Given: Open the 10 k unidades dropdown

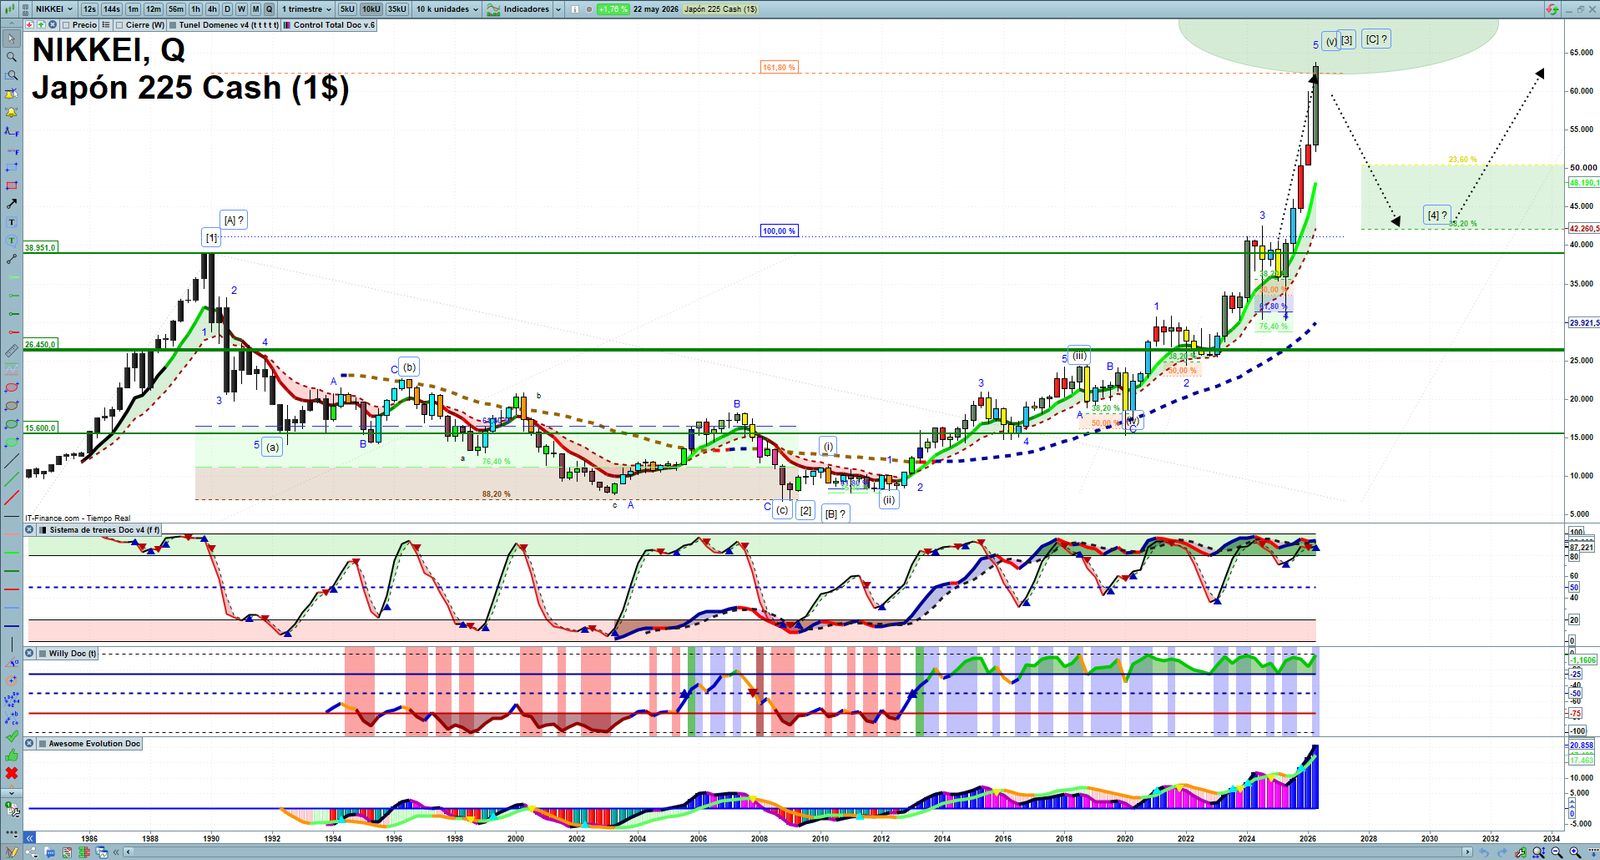Looking at the screenshot, I should point(447,9).
